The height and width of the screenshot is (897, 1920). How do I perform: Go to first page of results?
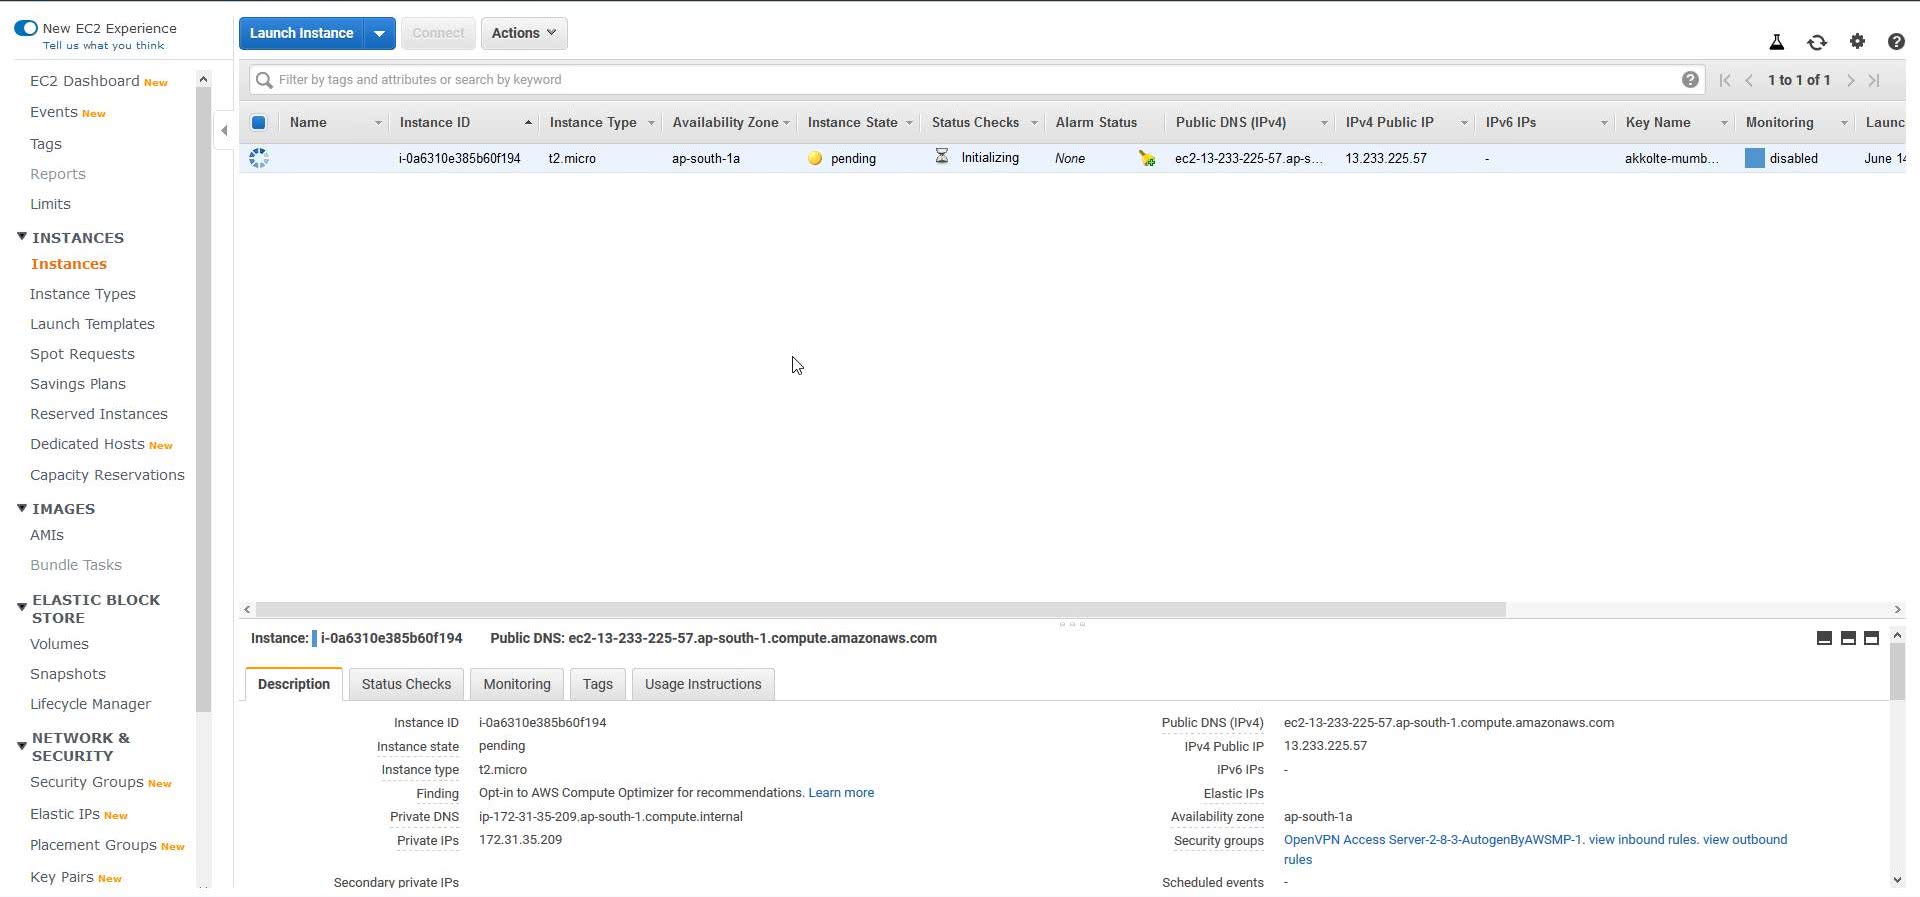click(x=1725, y=80)
